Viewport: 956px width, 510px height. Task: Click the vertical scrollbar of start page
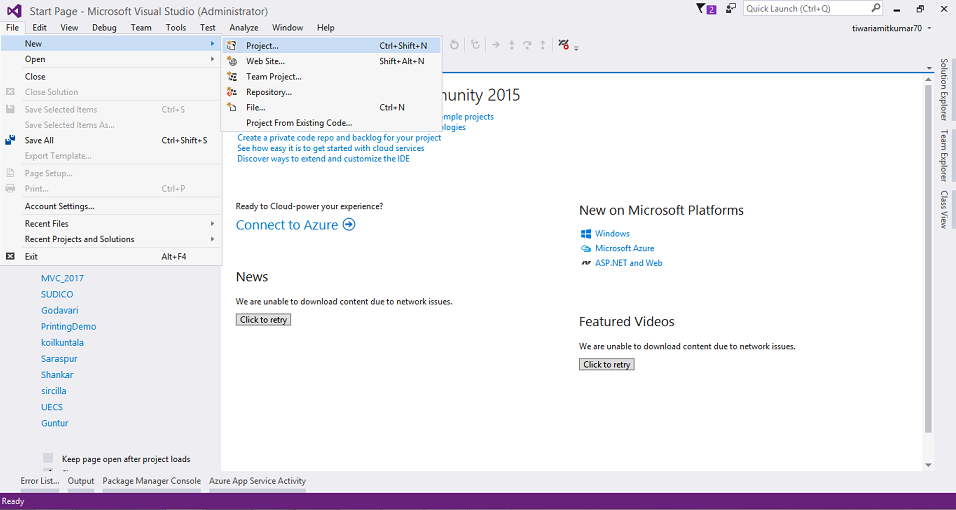point(928,259)
